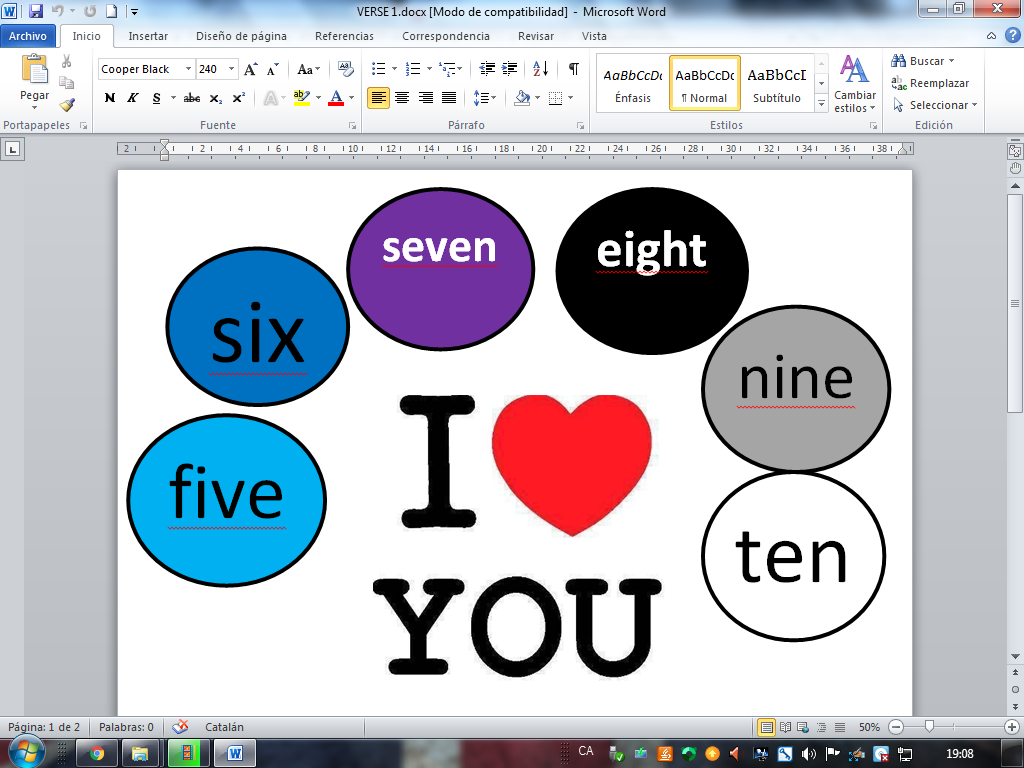Center align the text

(402, 98)
